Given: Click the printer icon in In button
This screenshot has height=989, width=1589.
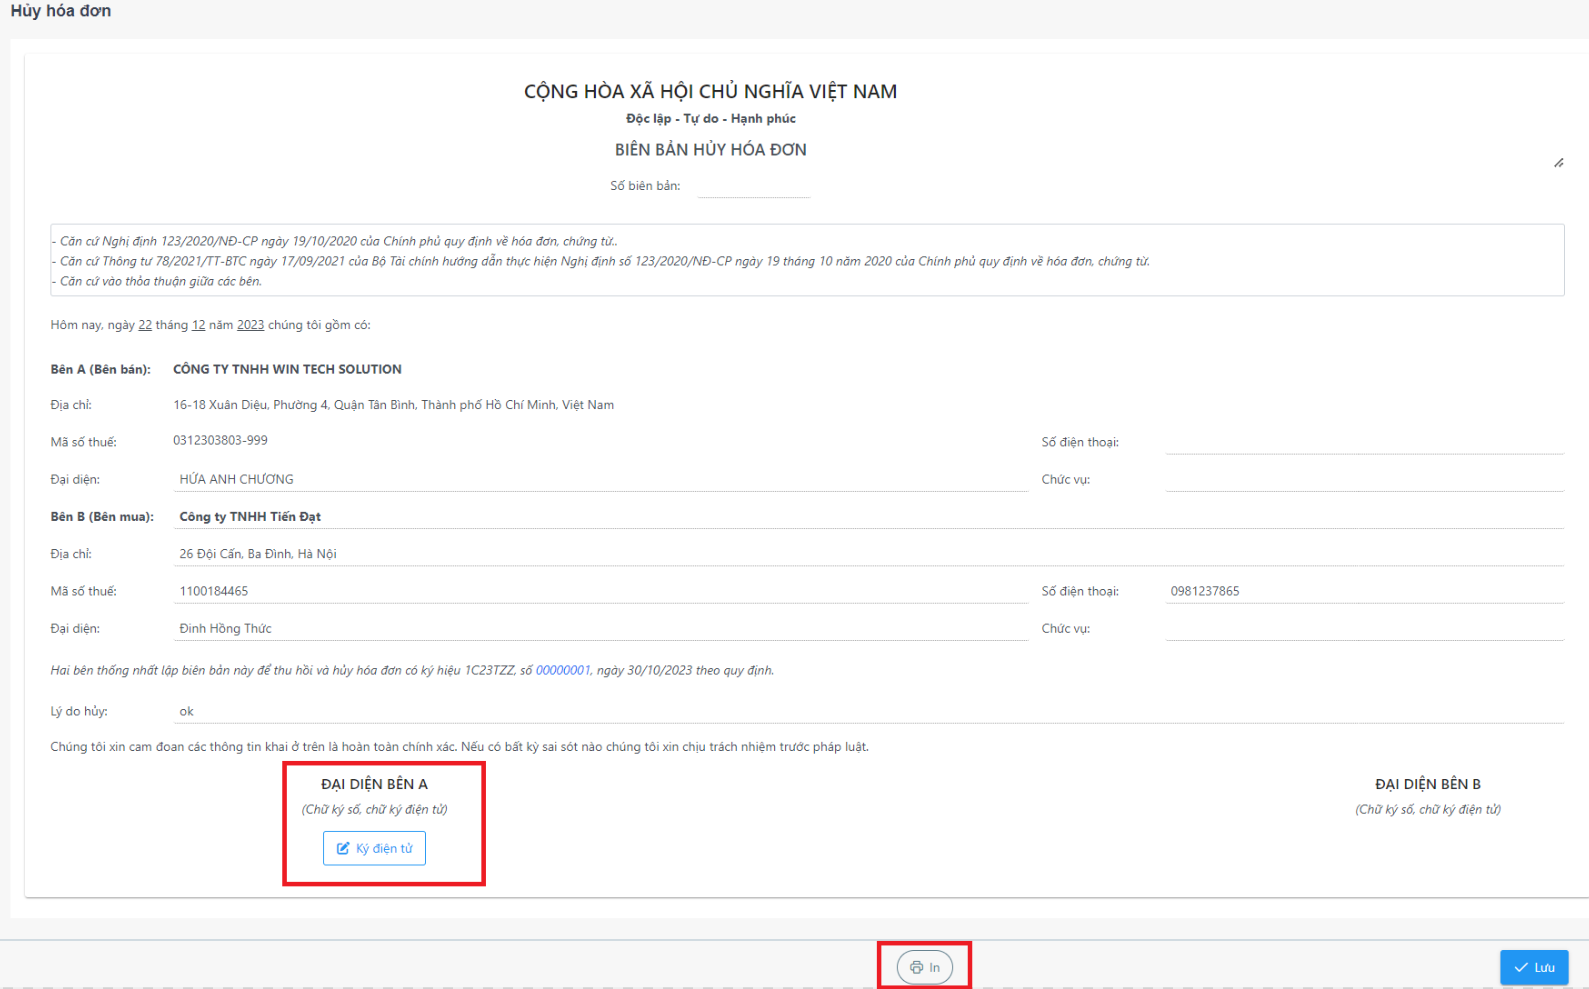Looking at the screenshot, I should click(x=916, y=967).
